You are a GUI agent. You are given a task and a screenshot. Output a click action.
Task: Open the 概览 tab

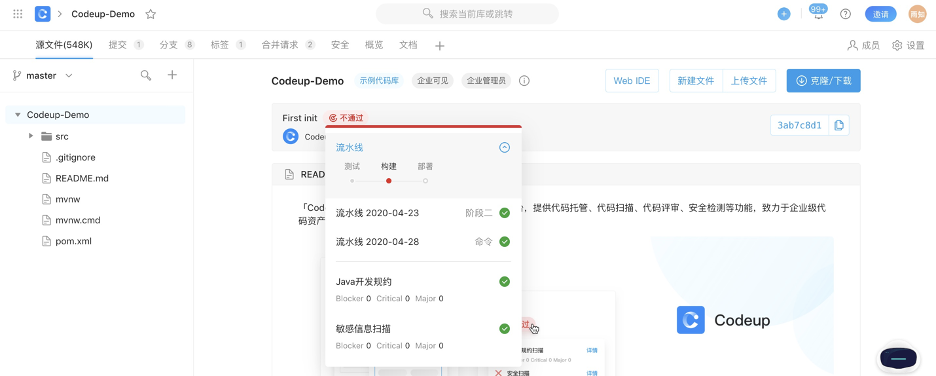pyautogui.click(x=374, y=45)
